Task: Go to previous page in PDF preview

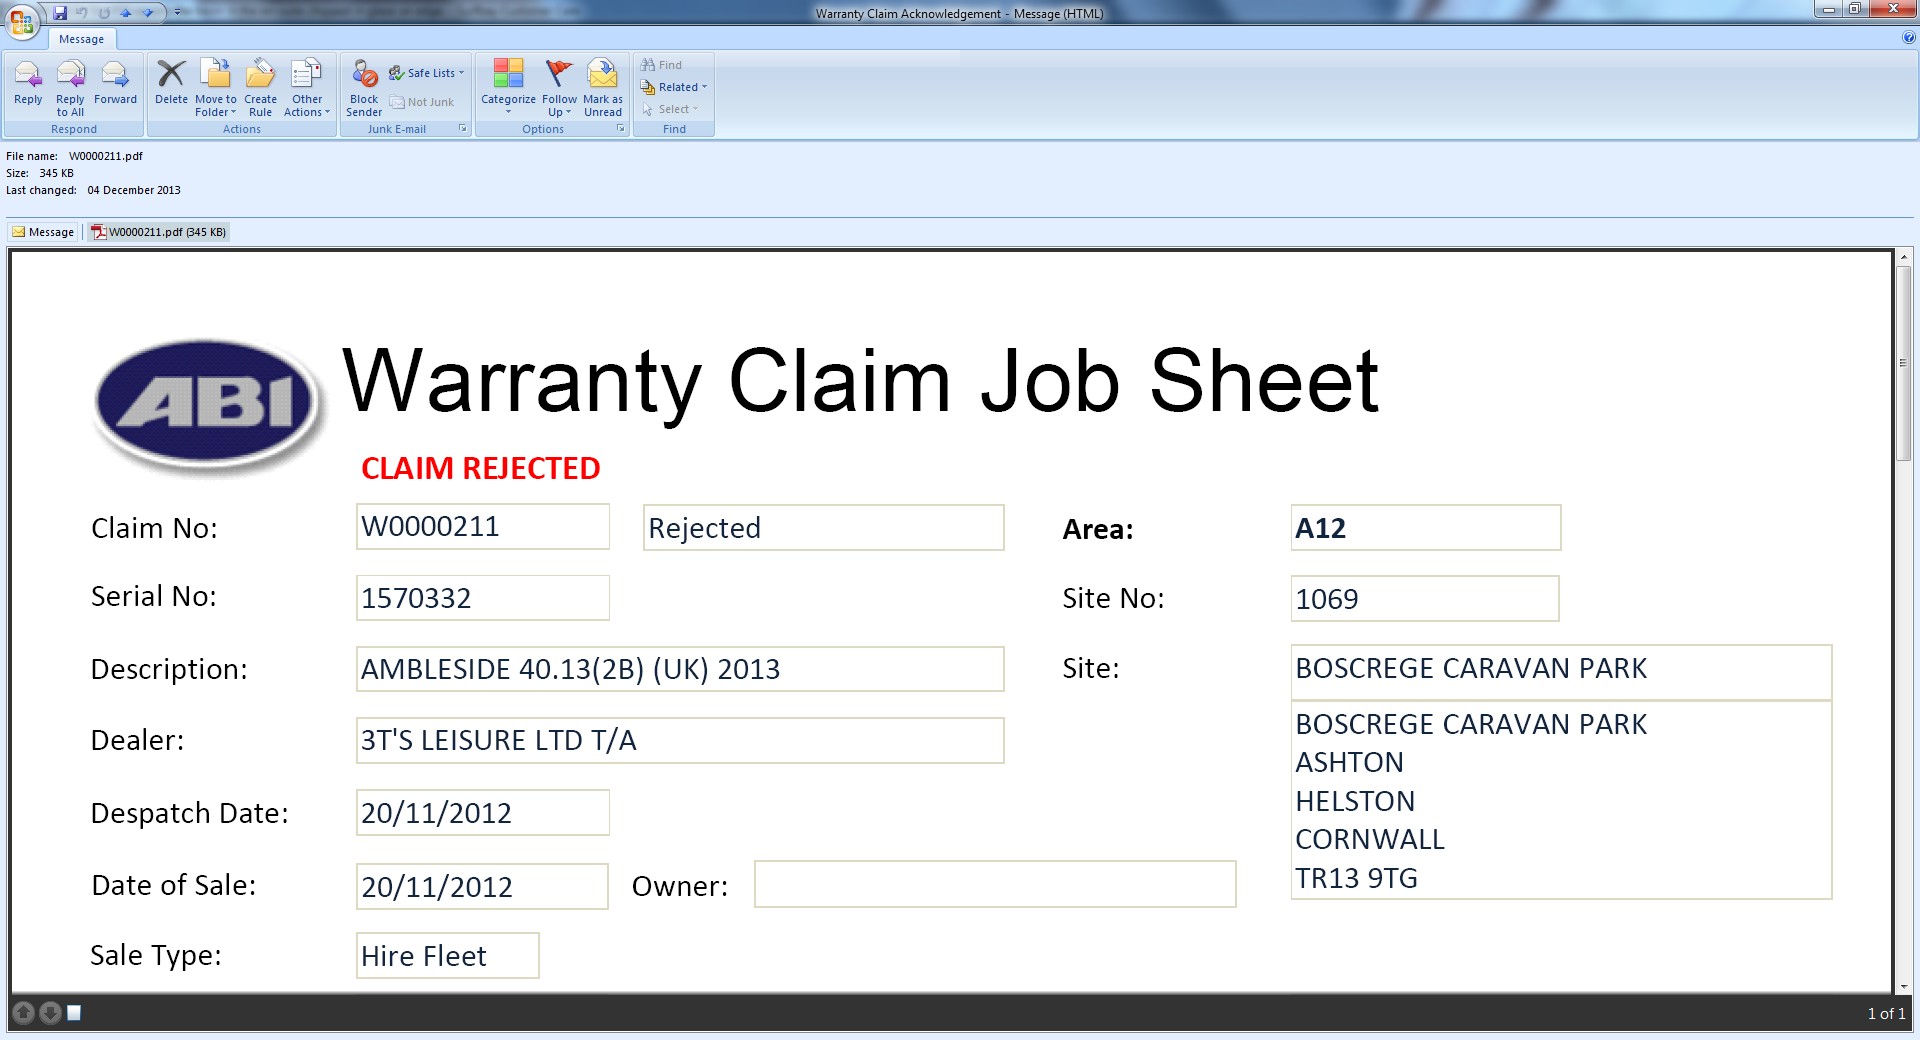Action: pyautogui.click(x=24, y=1013)
